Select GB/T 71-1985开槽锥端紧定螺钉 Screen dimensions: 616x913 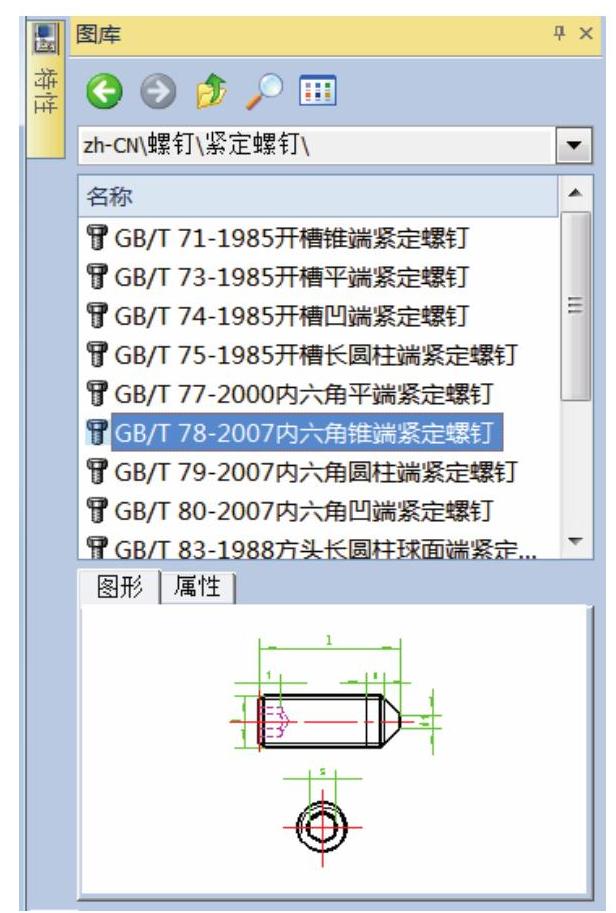pos(292,238)
